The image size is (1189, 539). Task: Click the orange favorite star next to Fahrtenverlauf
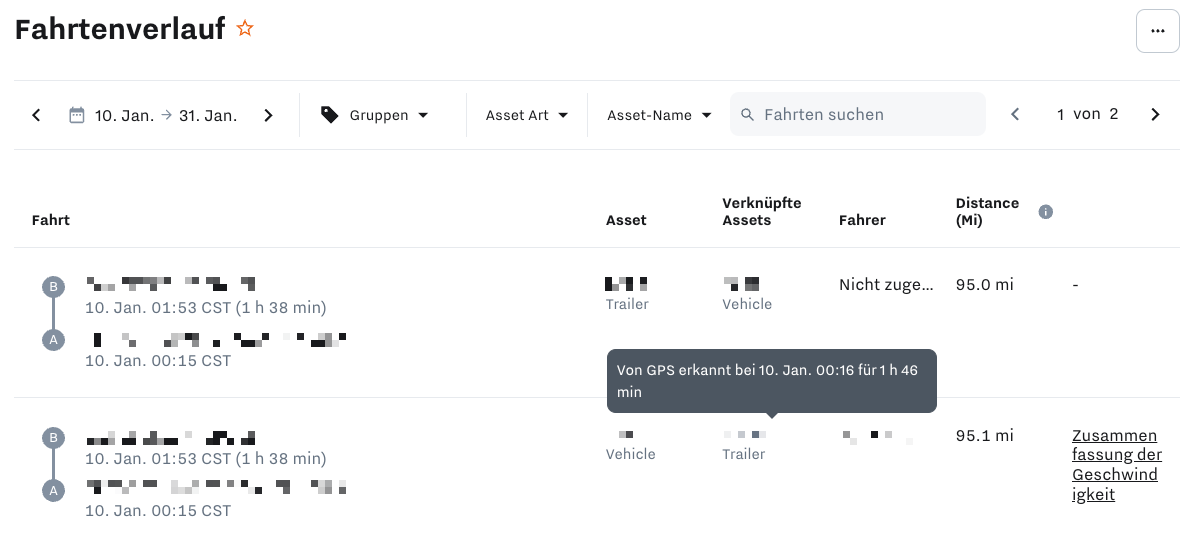coord(244,29)
